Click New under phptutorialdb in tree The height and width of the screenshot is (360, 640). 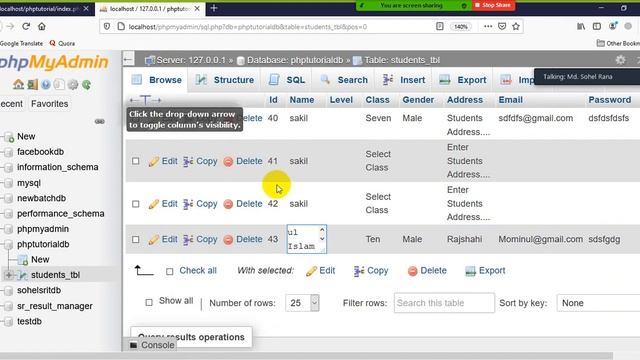point(40,260)
